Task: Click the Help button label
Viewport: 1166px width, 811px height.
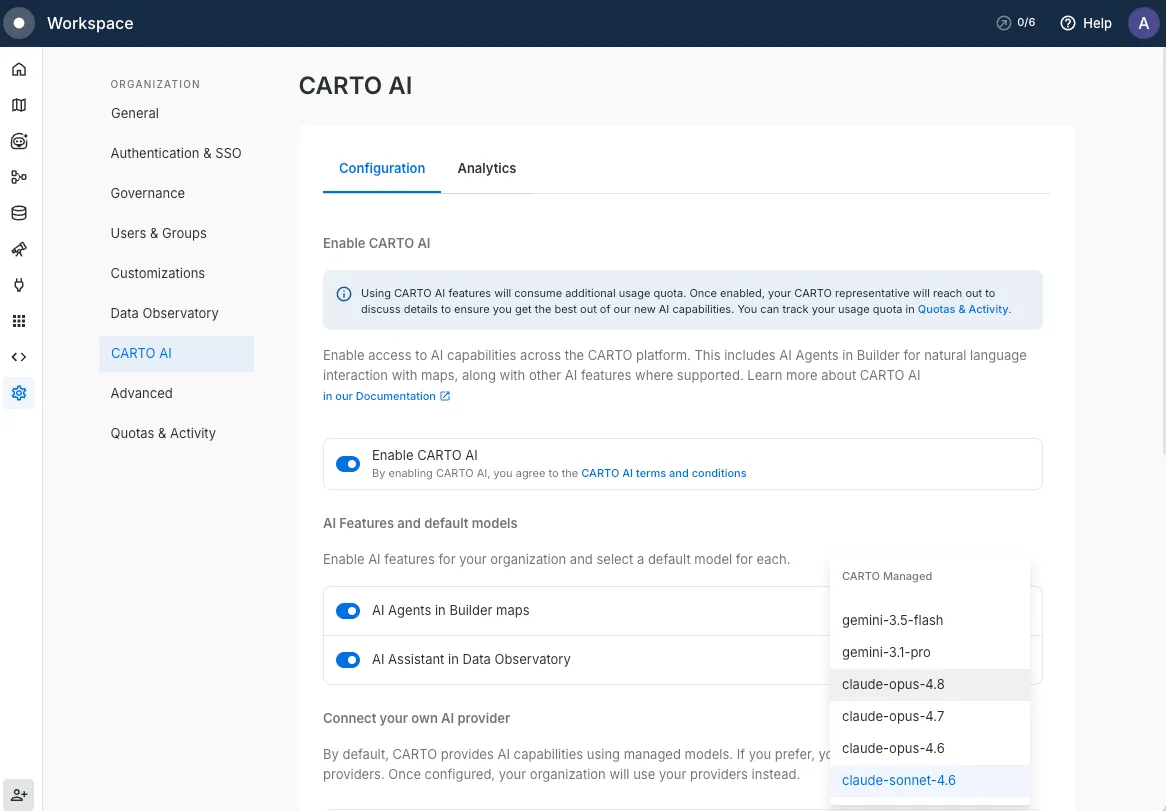Action: [x=1097, y=23]
